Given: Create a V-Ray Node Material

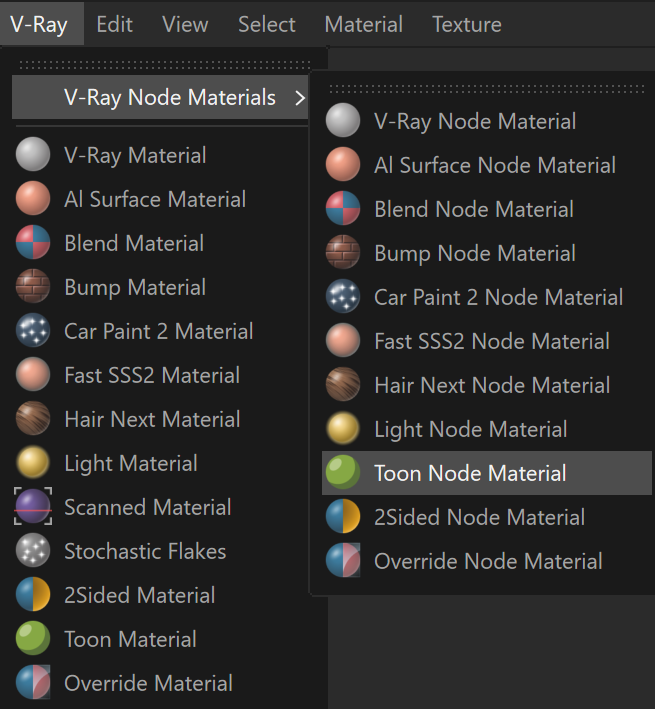Looking at the screenshot, I should point(487,120).
